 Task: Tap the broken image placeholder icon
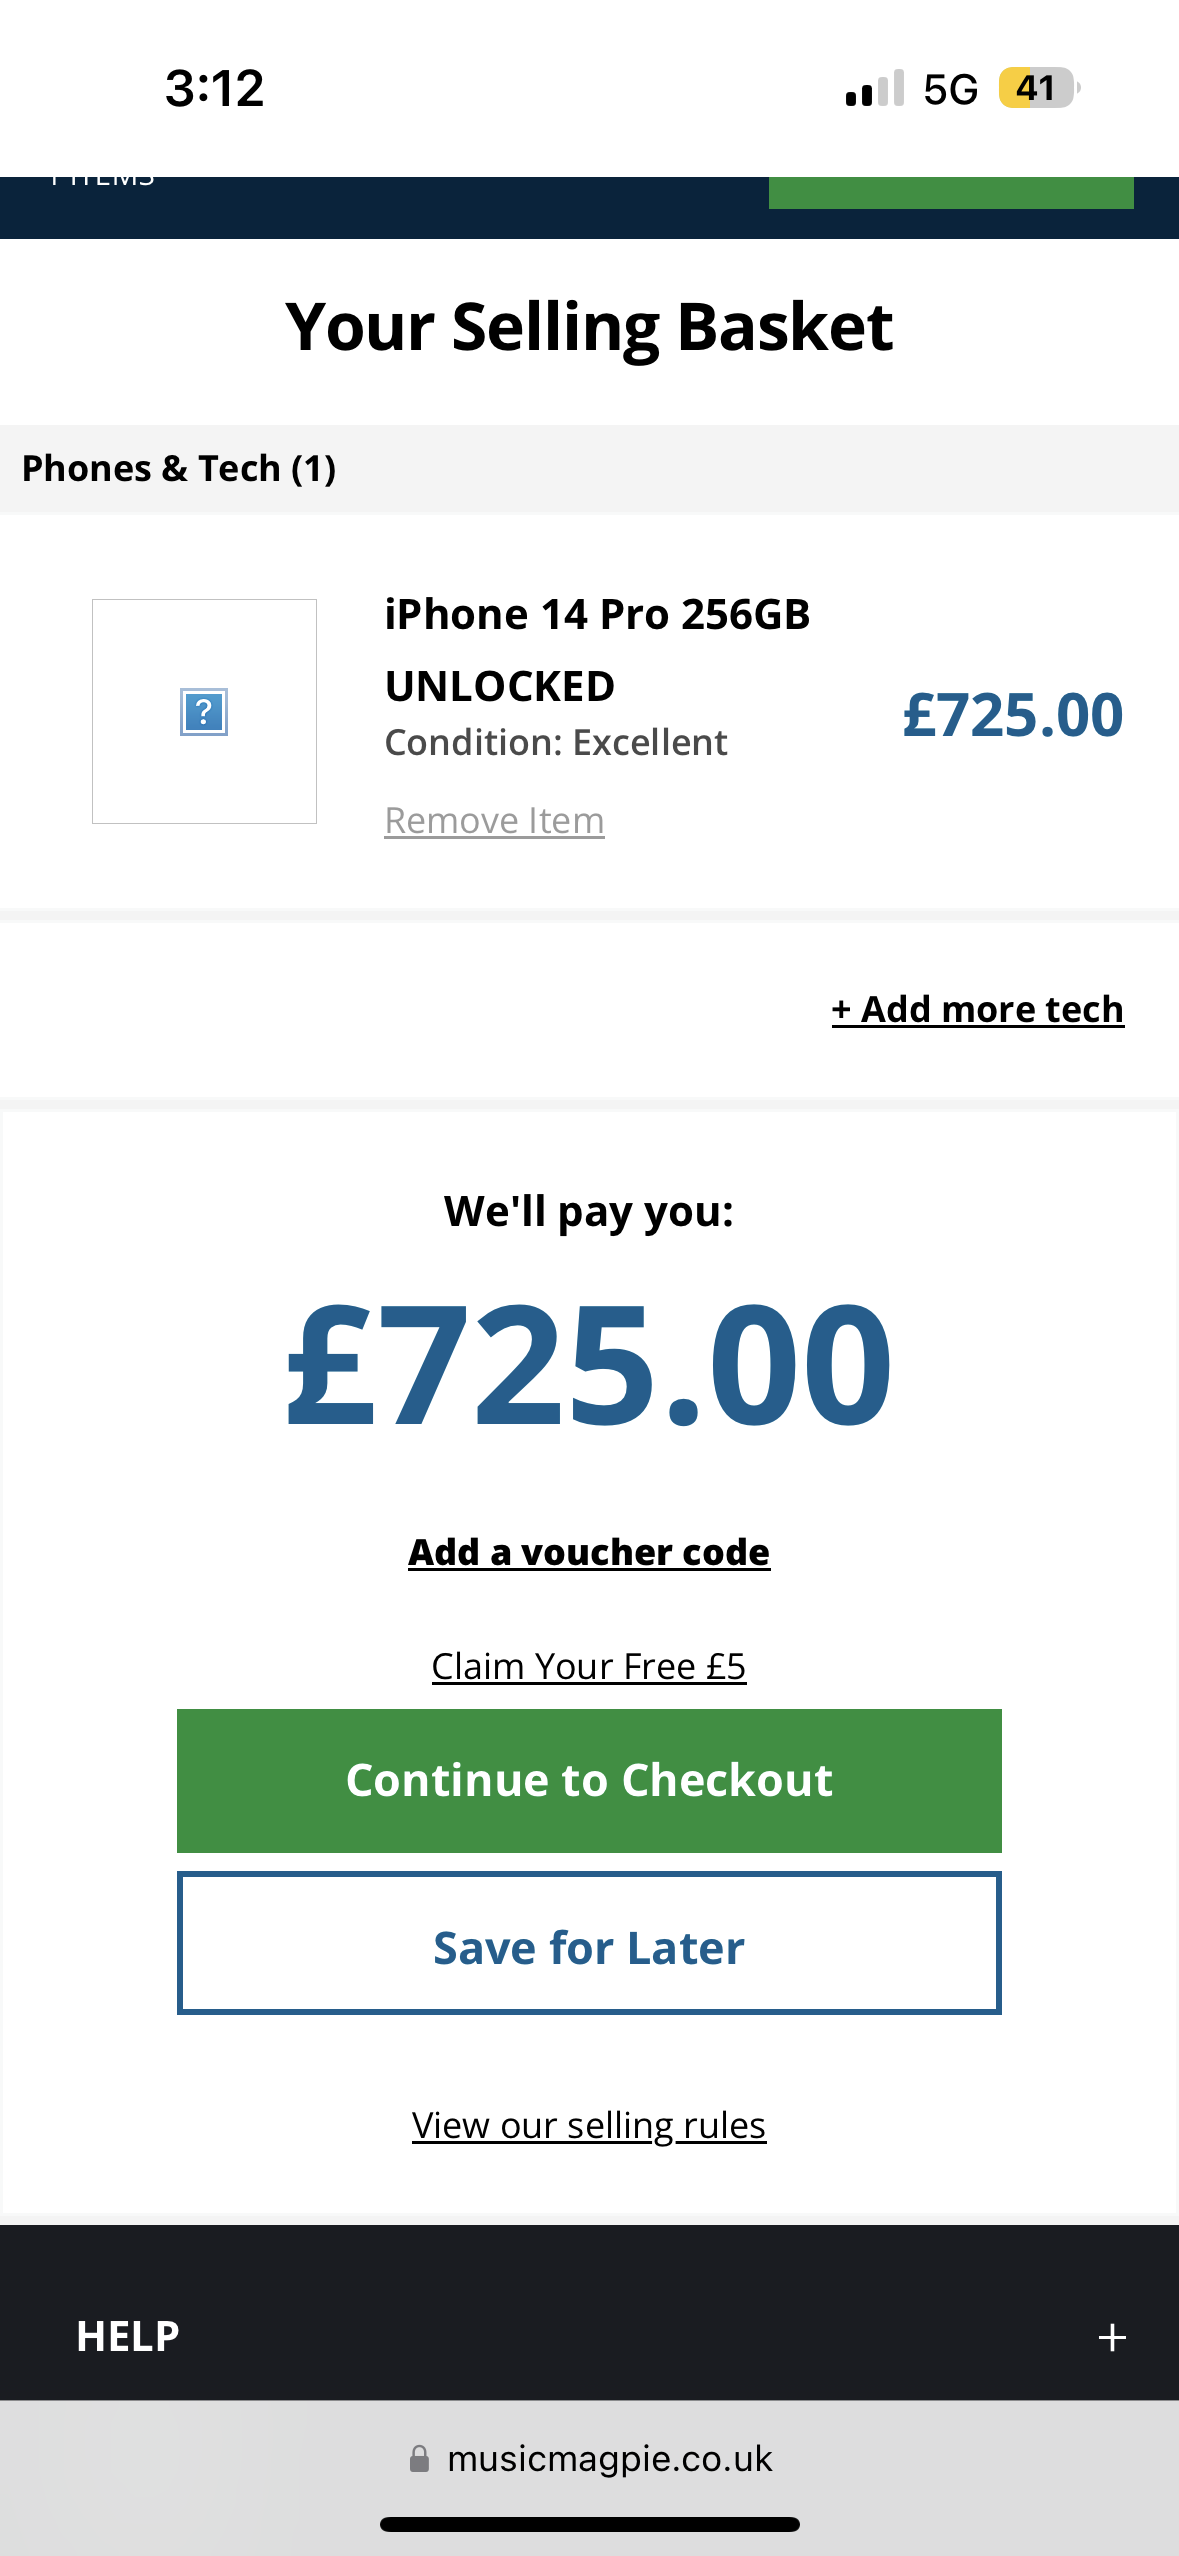204,712
